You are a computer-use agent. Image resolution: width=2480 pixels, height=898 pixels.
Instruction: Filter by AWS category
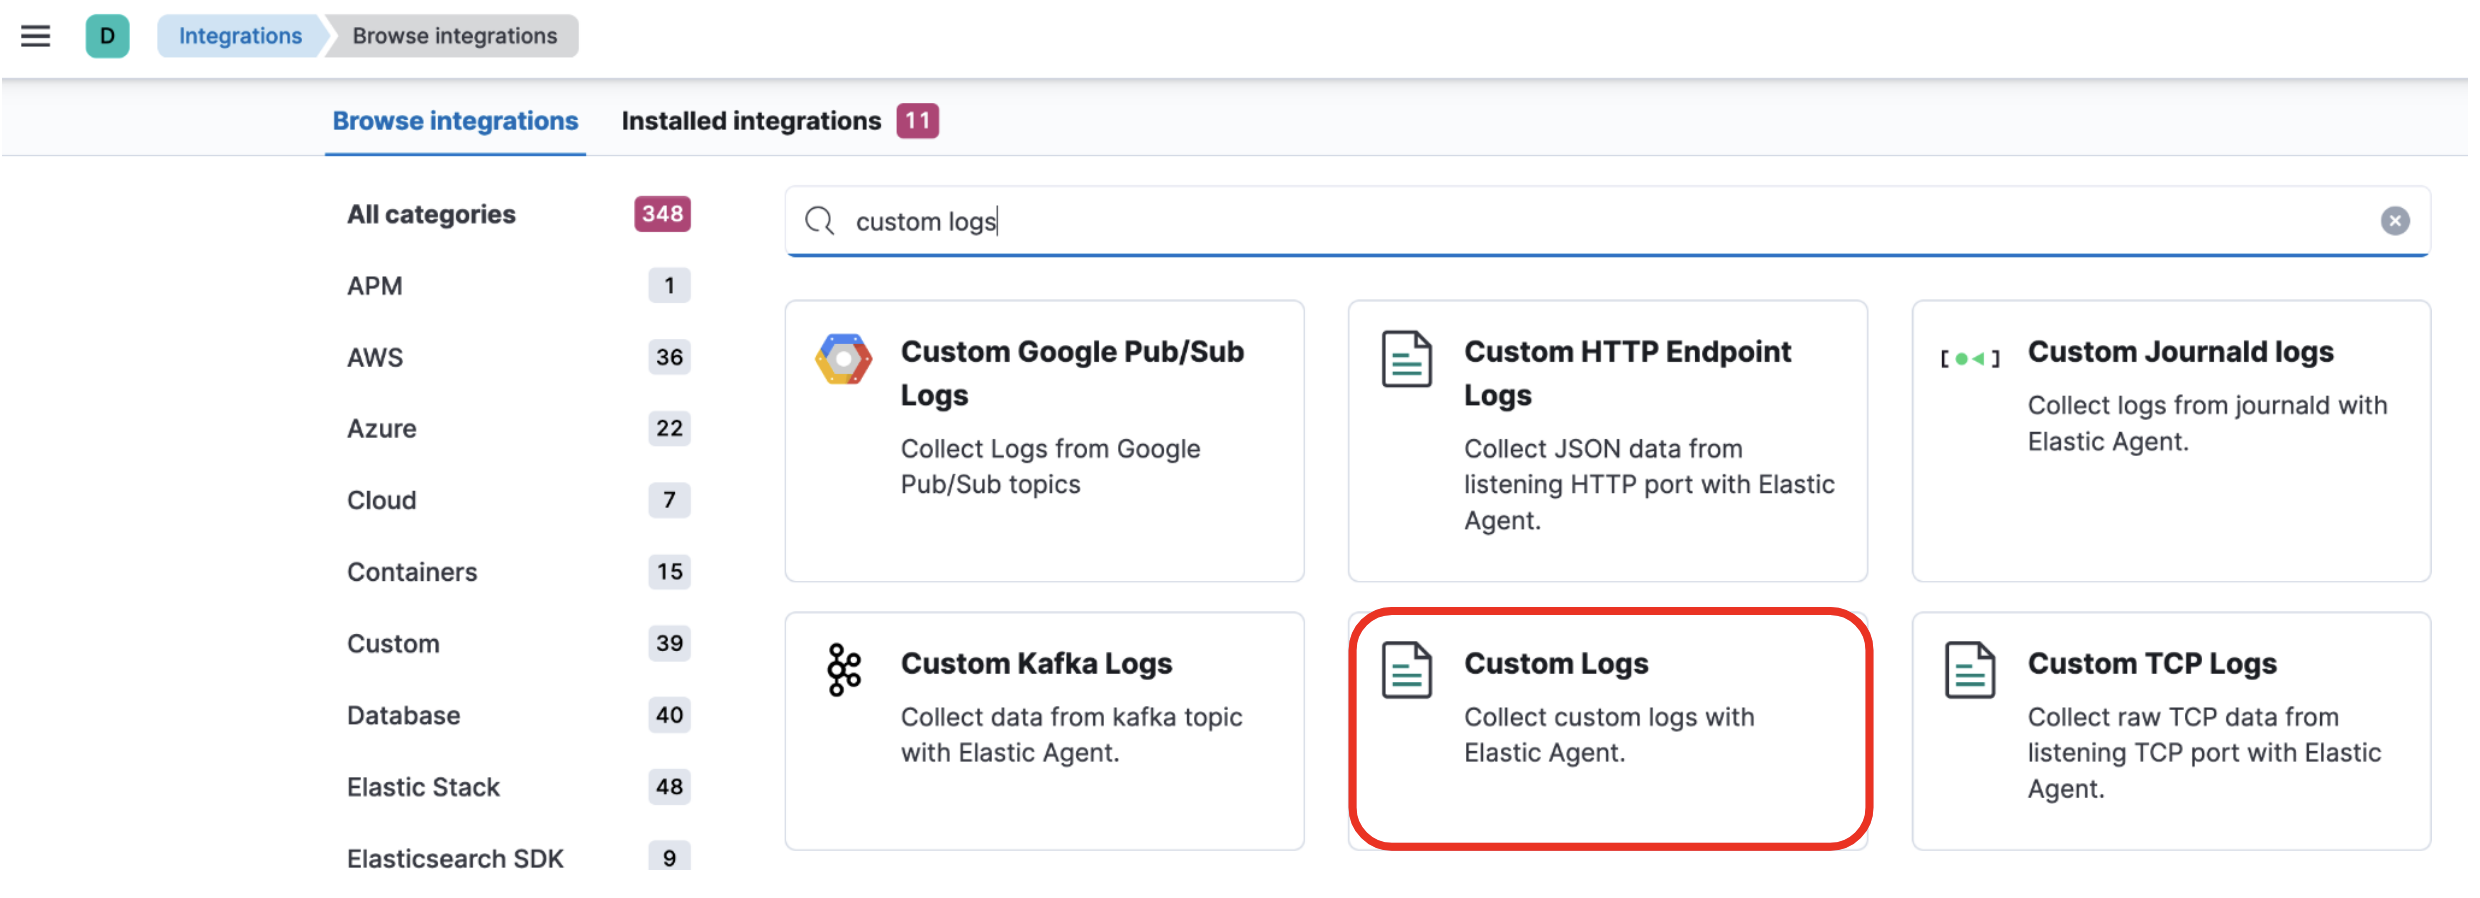tap(375, 357)
